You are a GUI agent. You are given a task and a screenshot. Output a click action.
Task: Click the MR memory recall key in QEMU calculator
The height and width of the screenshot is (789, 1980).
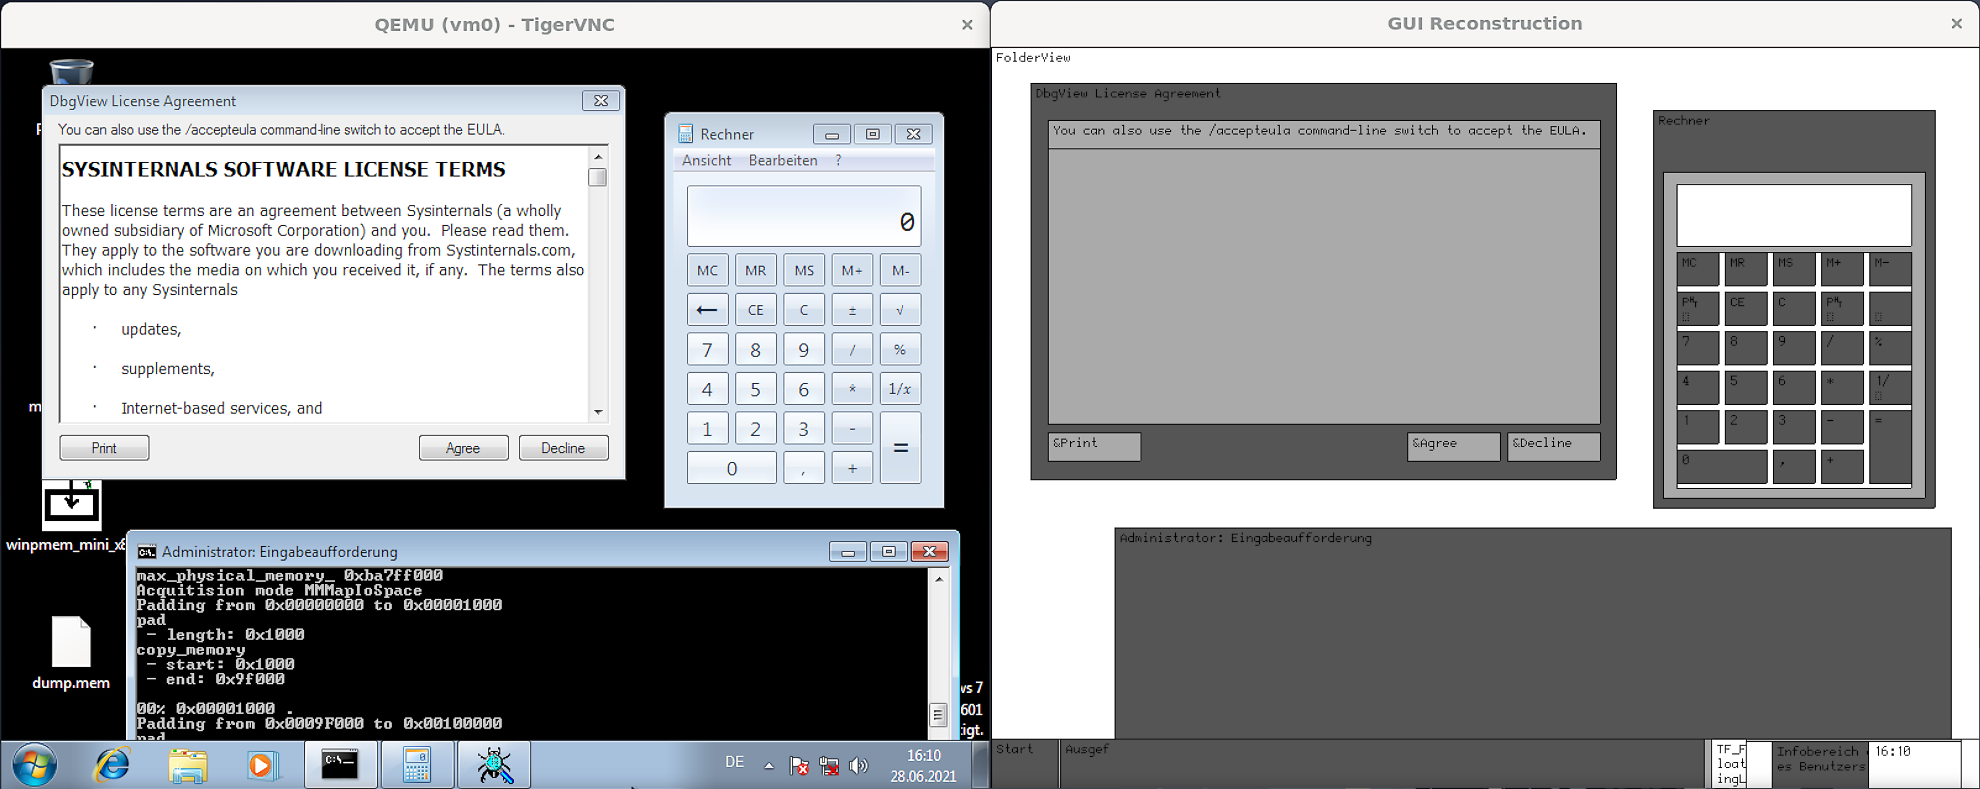tap(755, 270)
